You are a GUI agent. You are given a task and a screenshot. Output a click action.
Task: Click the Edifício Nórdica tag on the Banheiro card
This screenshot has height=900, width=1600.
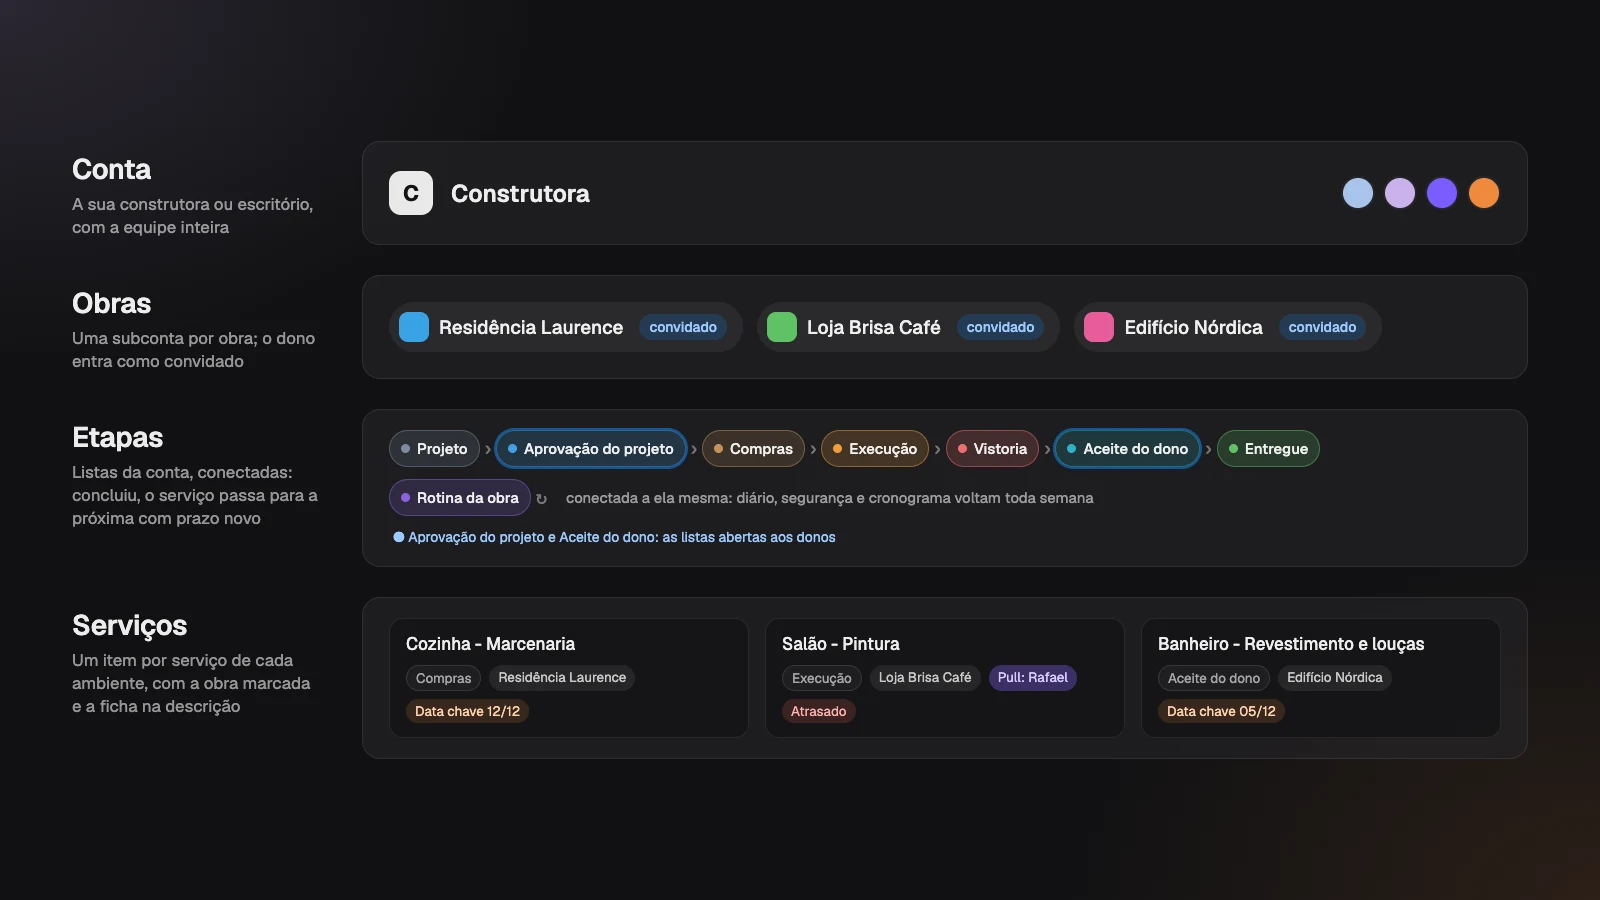click(1335, 678)
